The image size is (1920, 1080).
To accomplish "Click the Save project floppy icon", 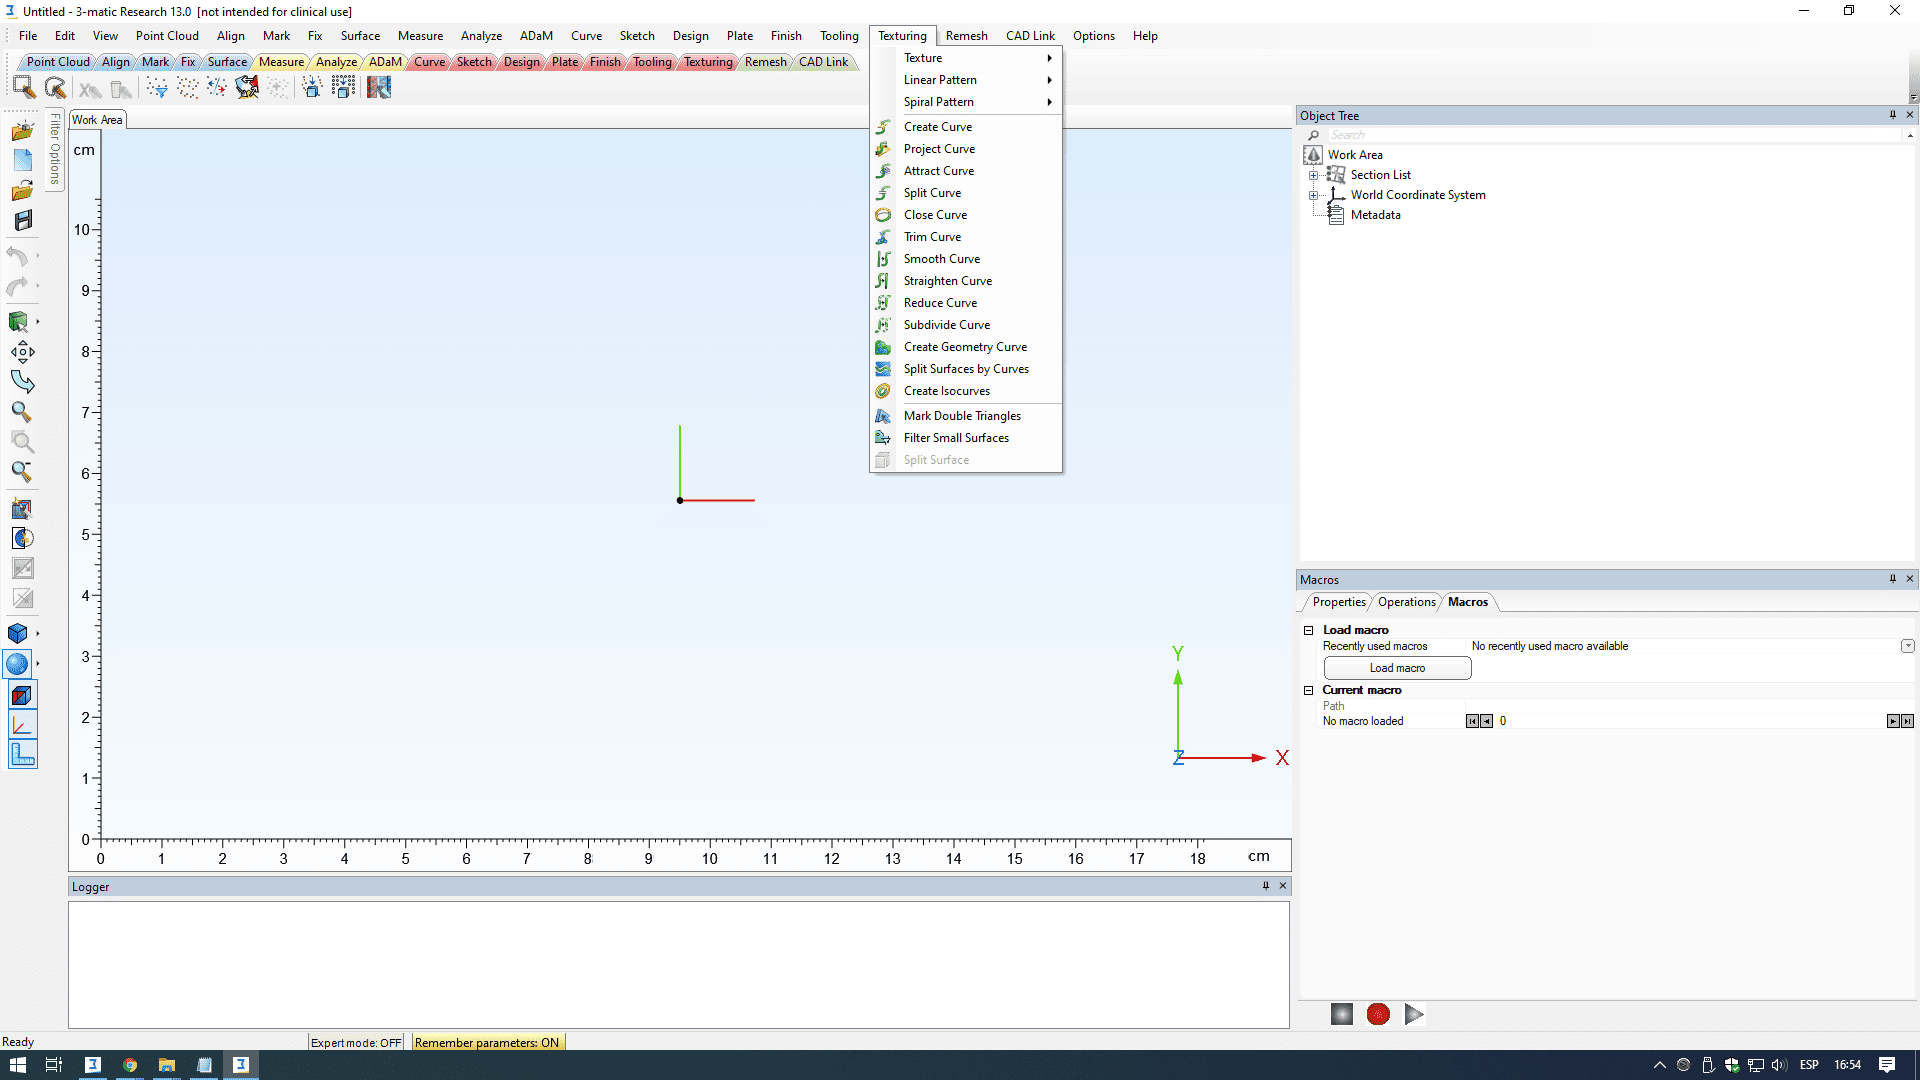I will (x=22, y=220).
